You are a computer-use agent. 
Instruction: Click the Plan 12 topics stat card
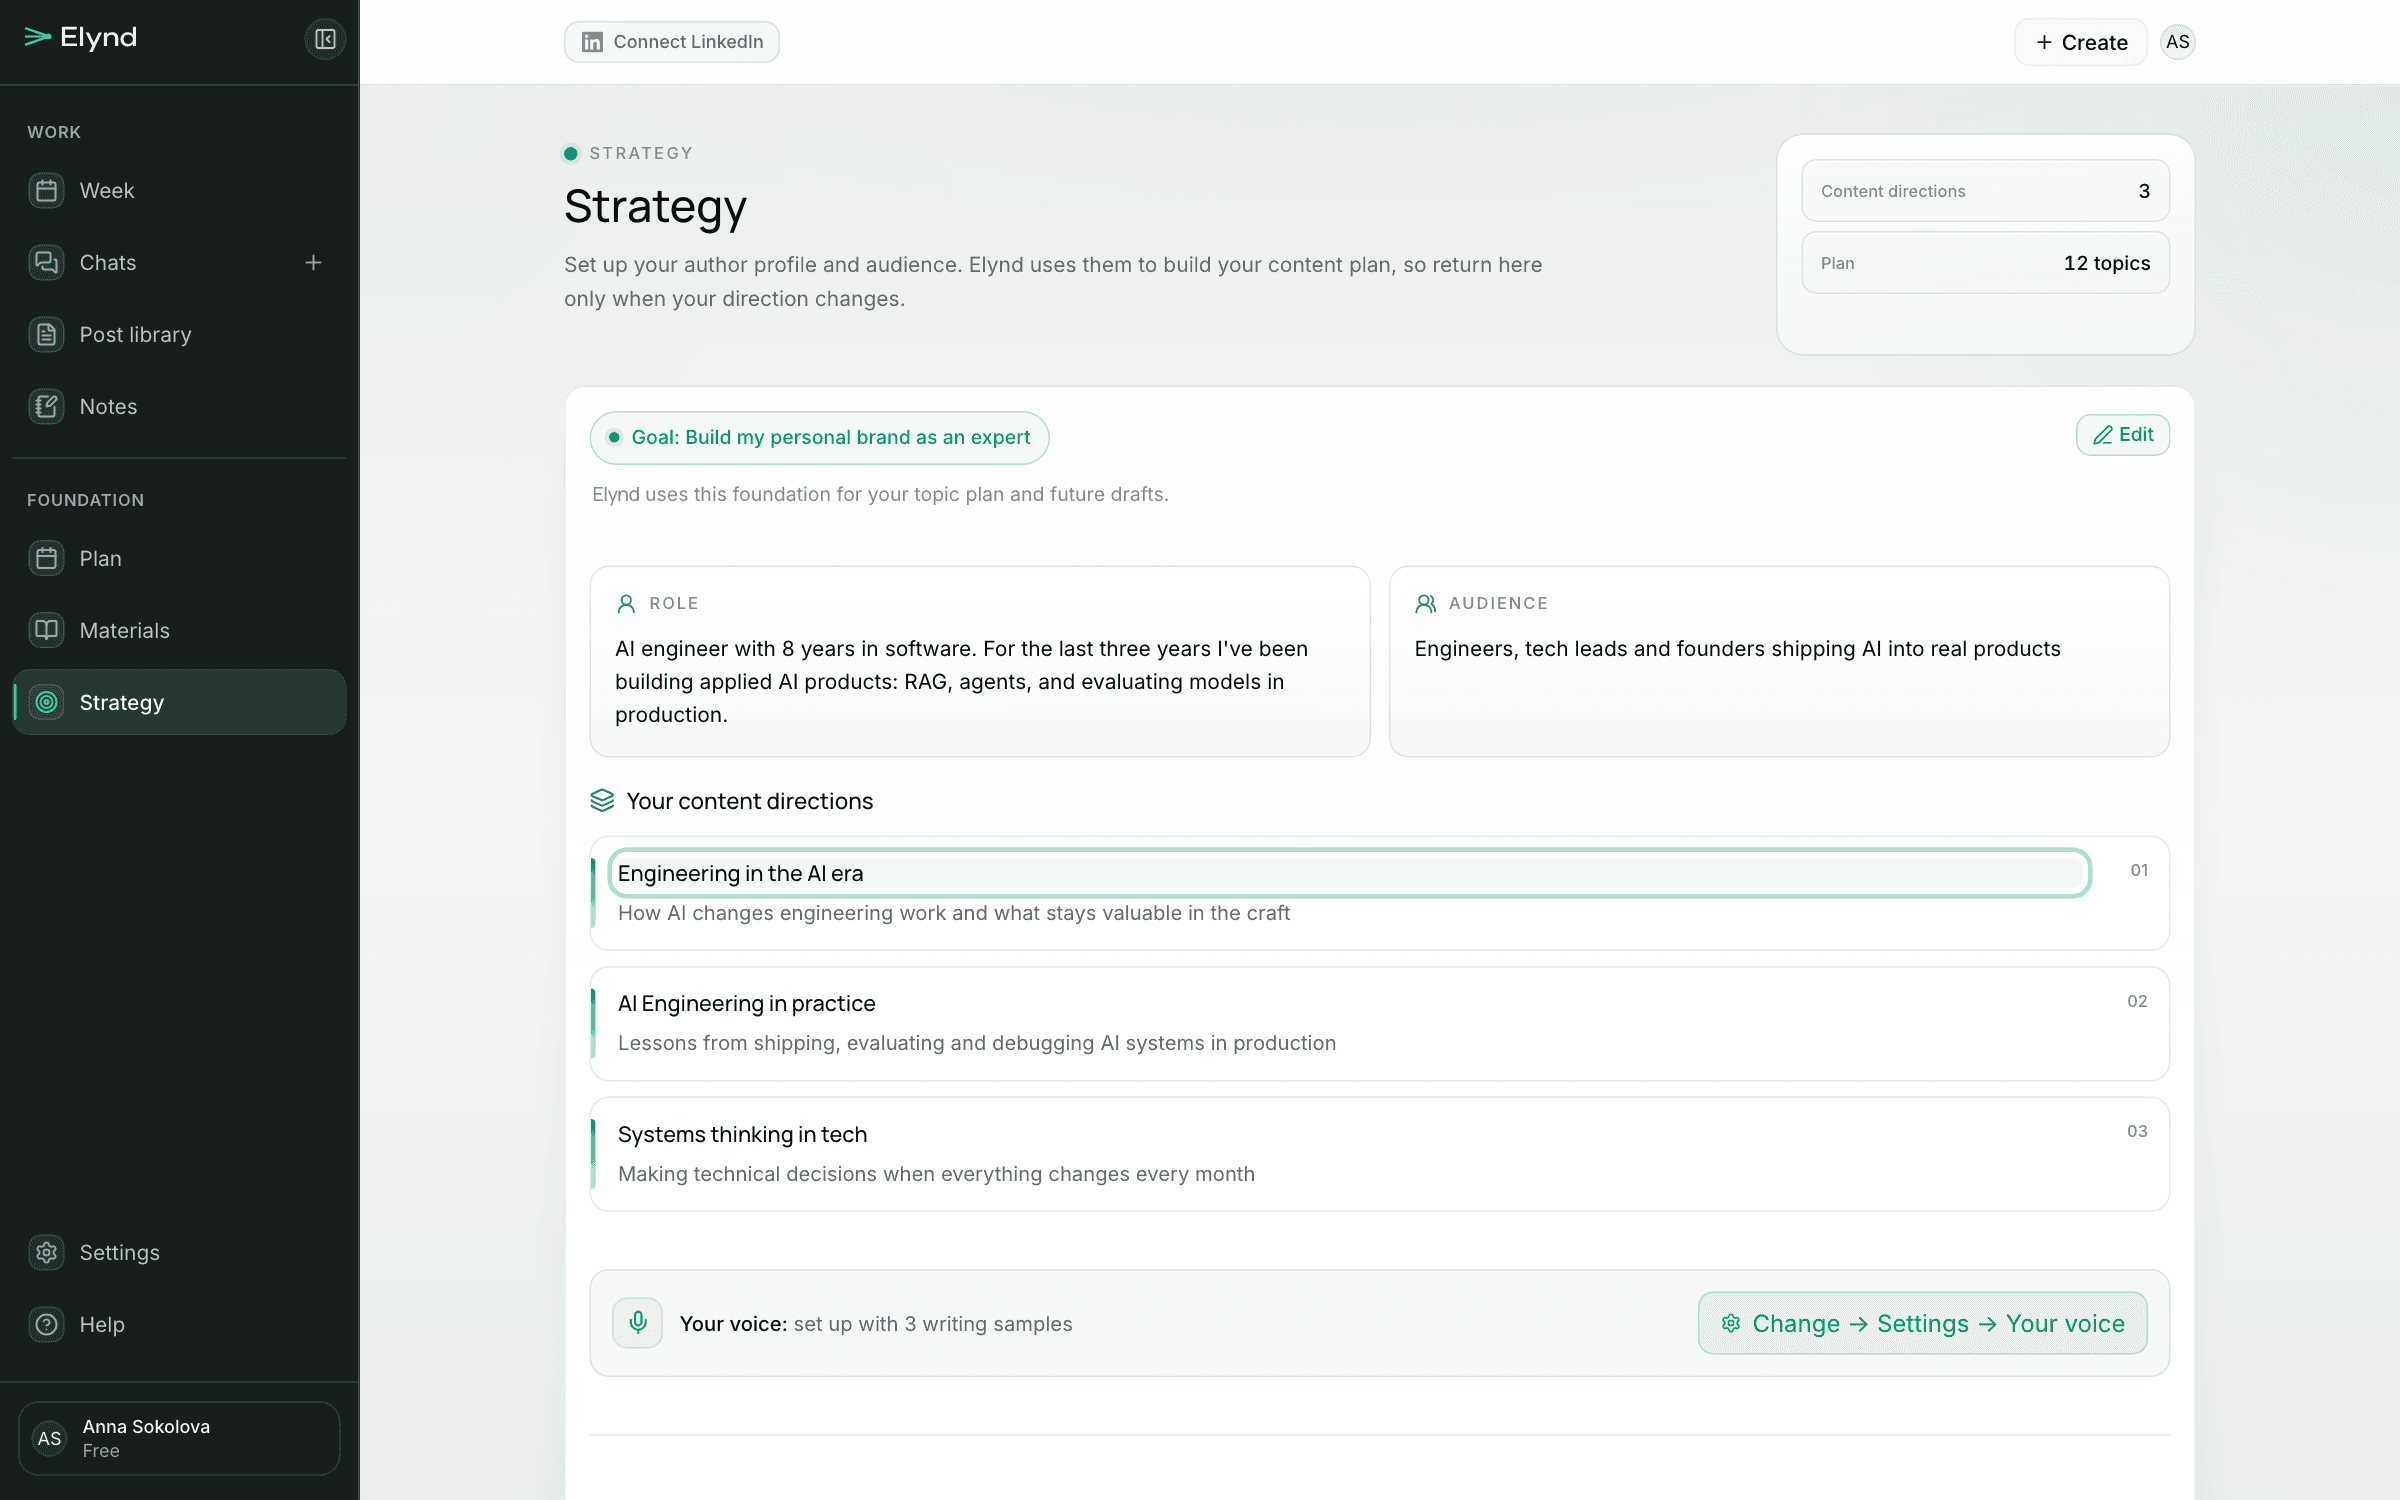coord(1985,263)
